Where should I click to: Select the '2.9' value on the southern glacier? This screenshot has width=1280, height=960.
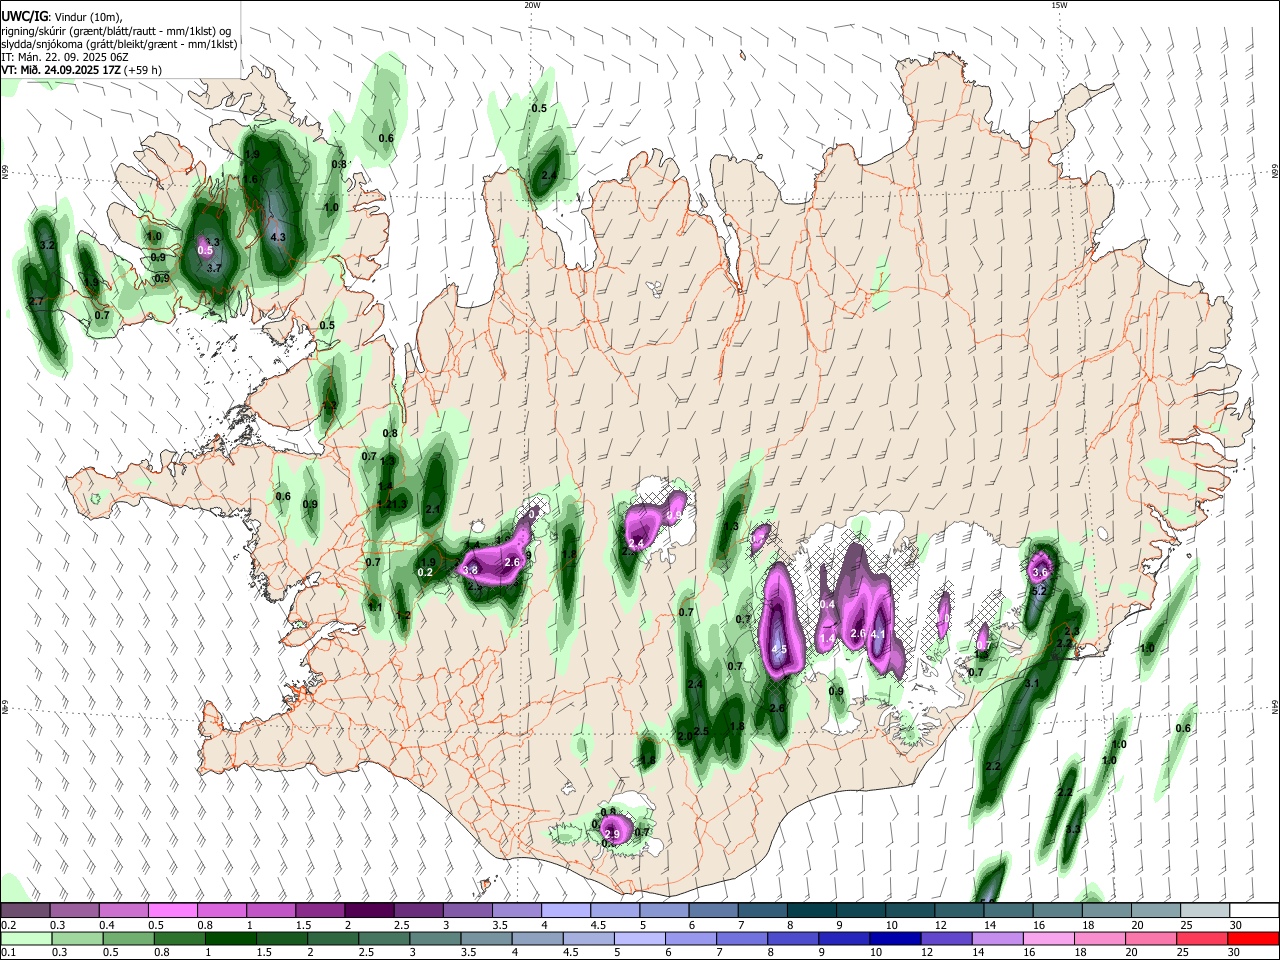coord(612,834)
